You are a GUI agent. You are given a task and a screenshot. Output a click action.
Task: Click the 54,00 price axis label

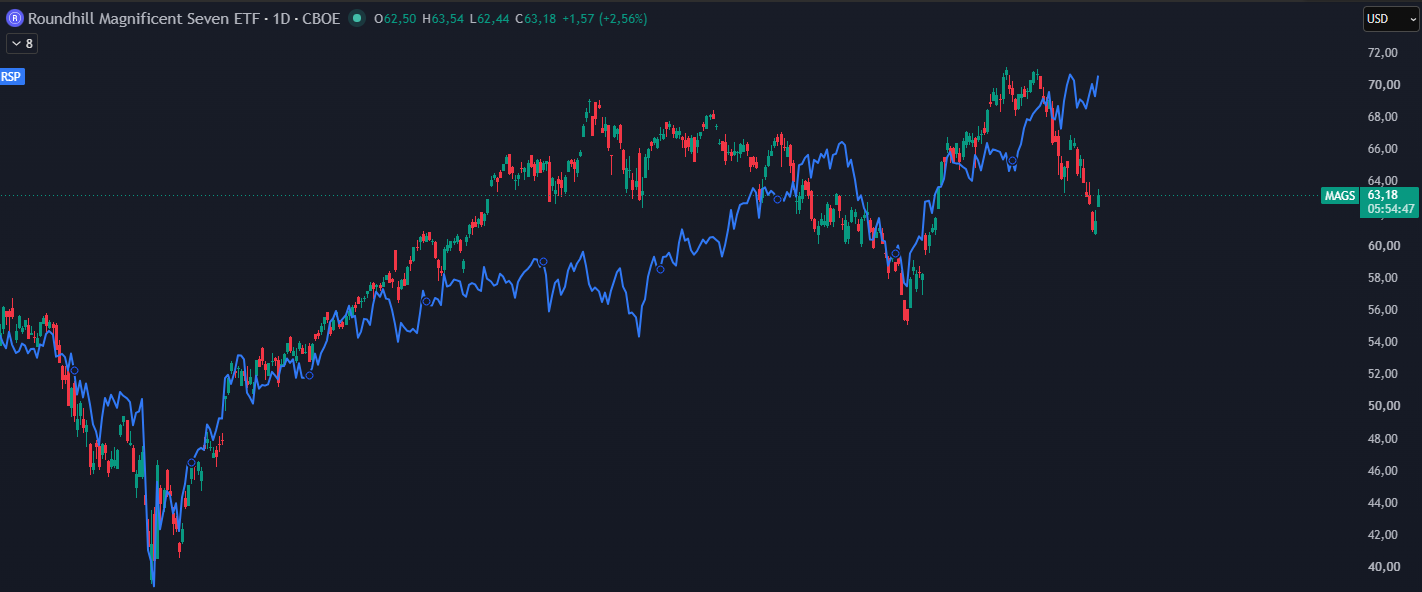click(1383, 341)
